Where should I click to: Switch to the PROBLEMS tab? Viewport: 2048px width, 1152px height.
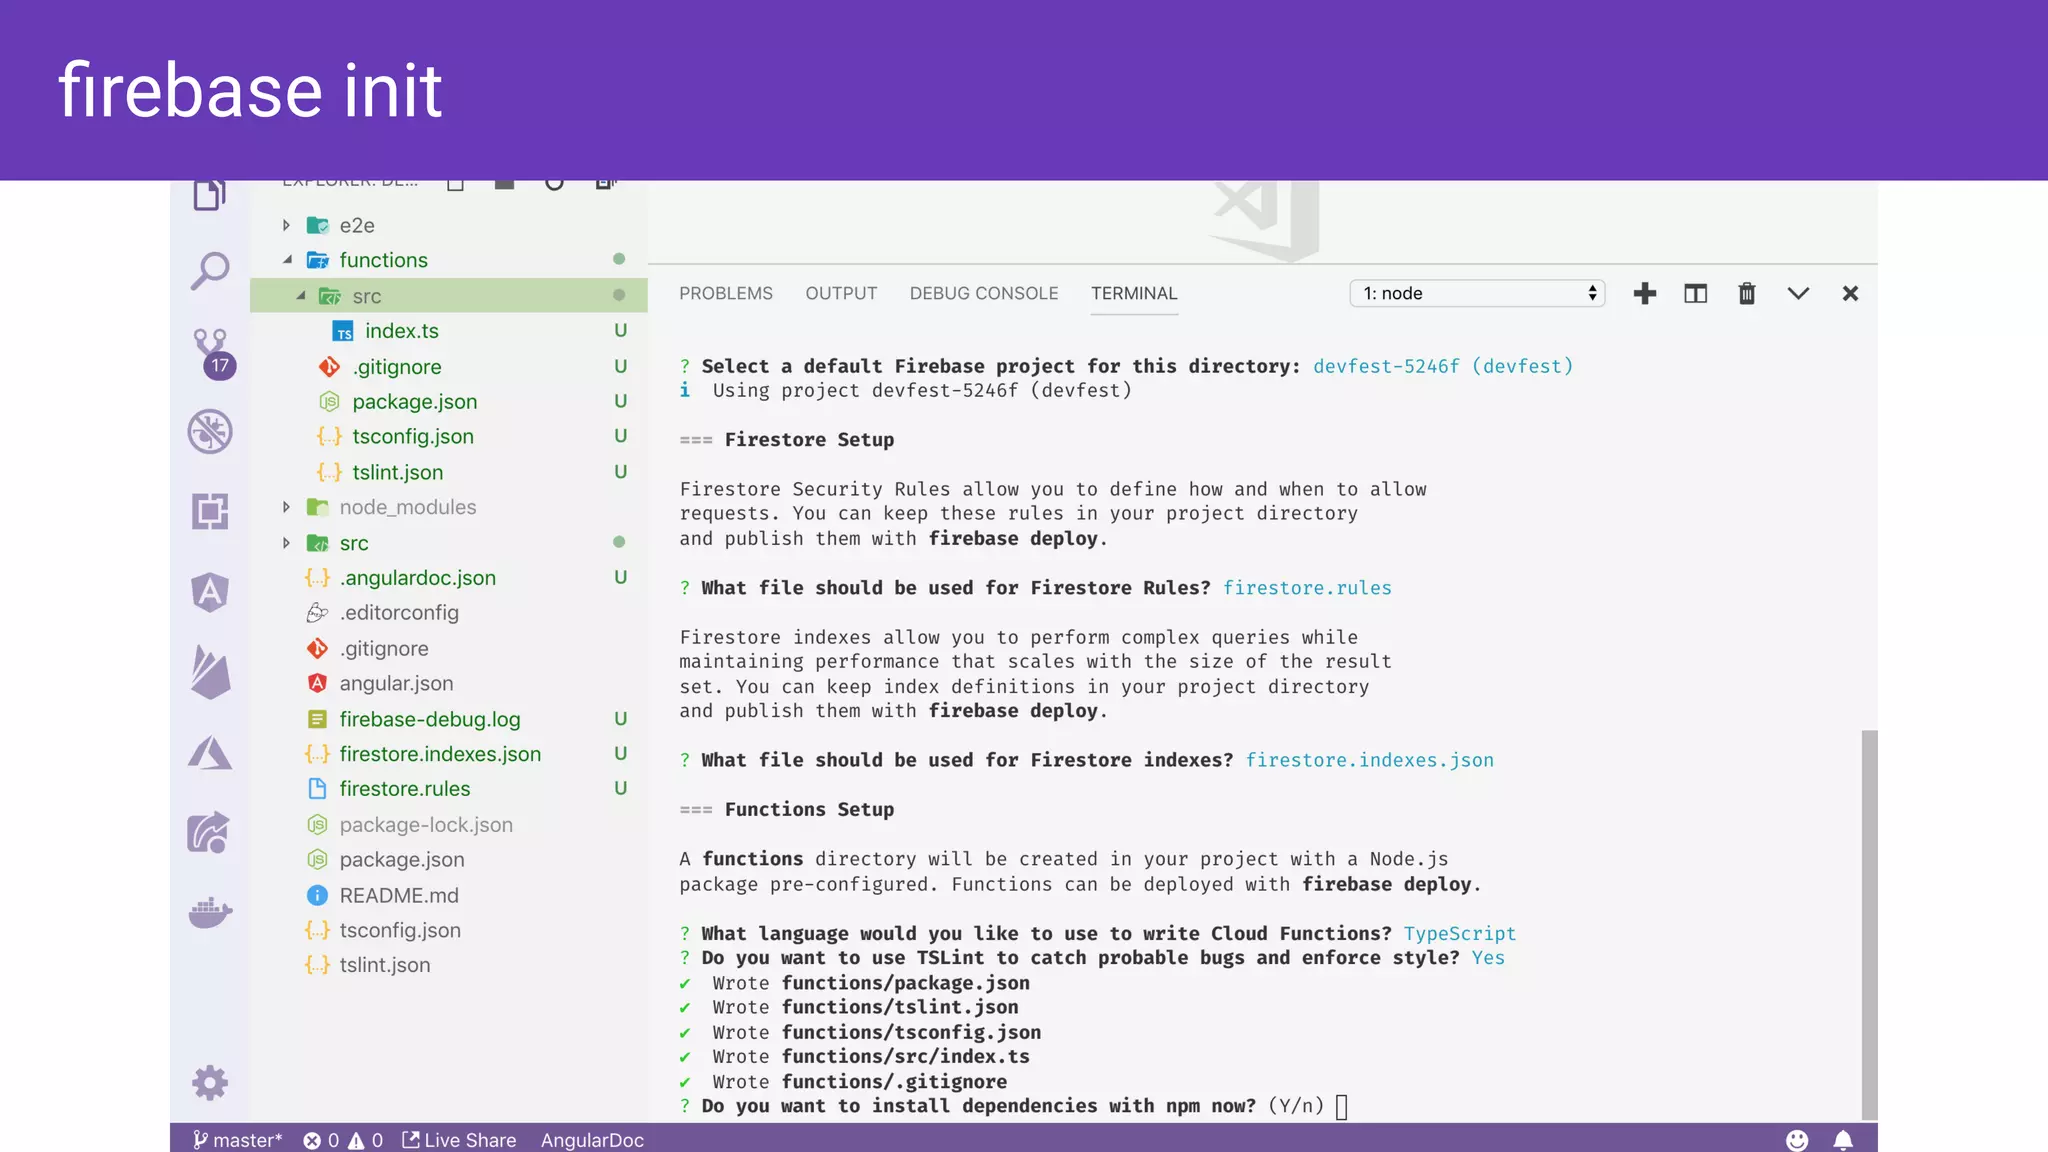[725, 293]
